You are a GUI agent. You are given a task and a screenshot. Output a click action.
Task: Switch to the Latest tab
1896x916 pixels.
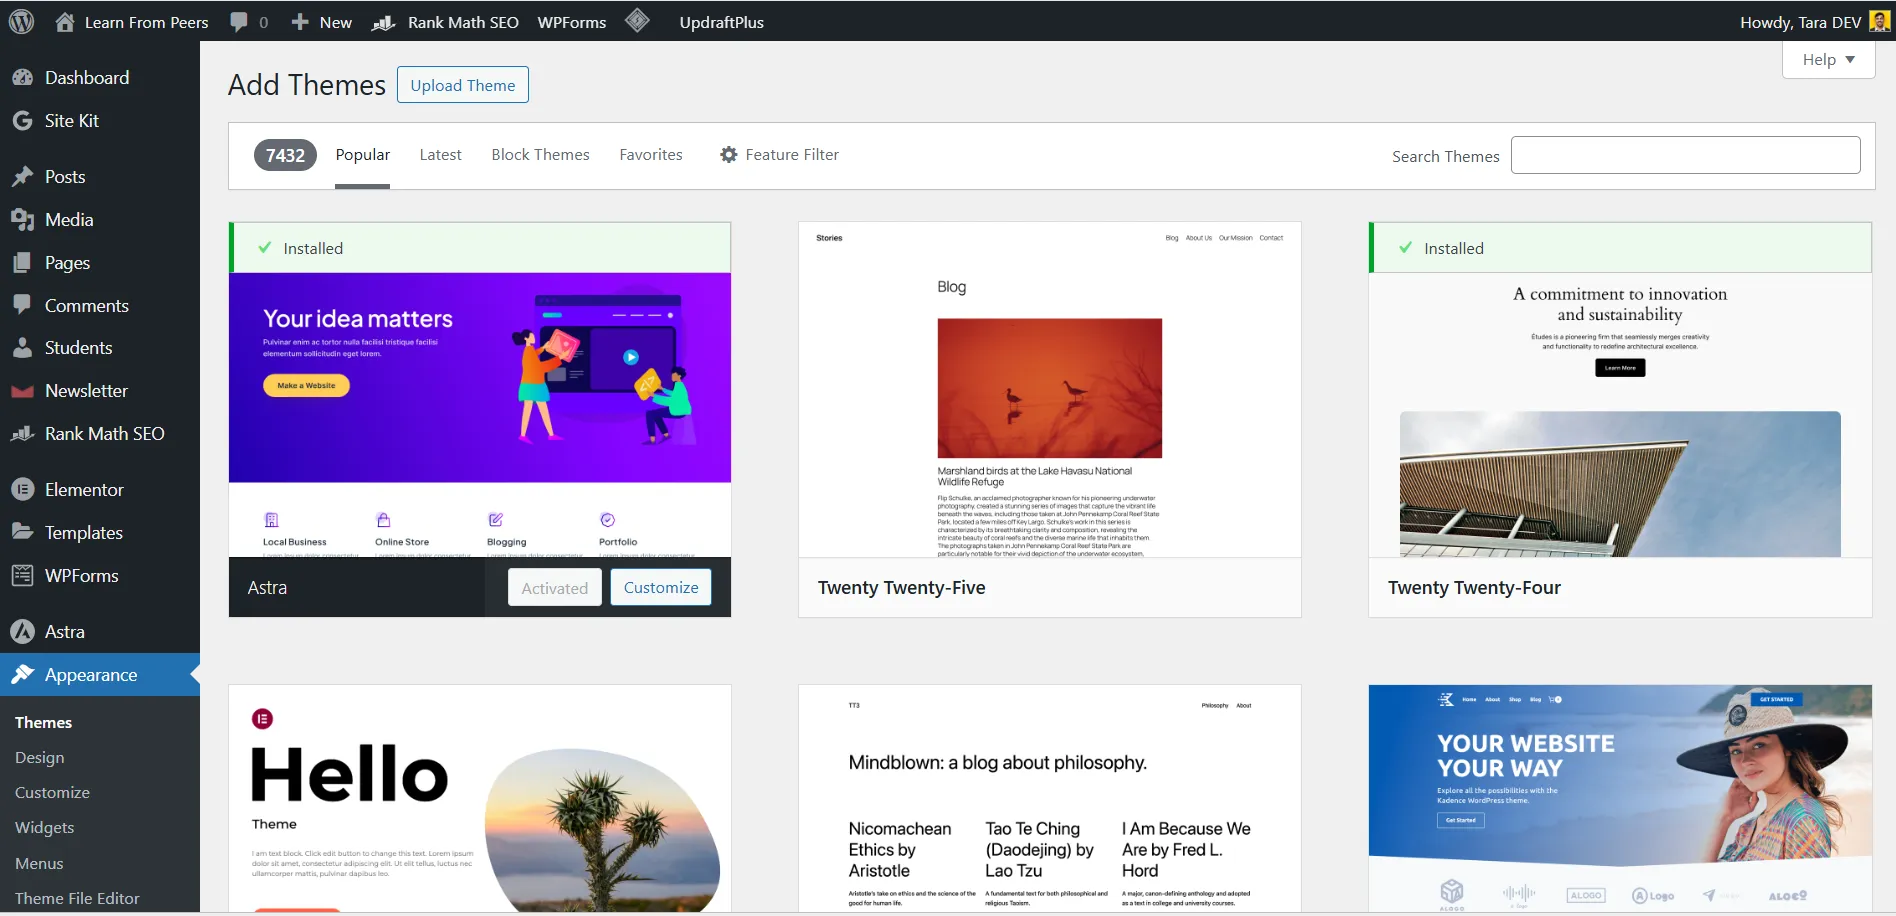click(440, 155)
